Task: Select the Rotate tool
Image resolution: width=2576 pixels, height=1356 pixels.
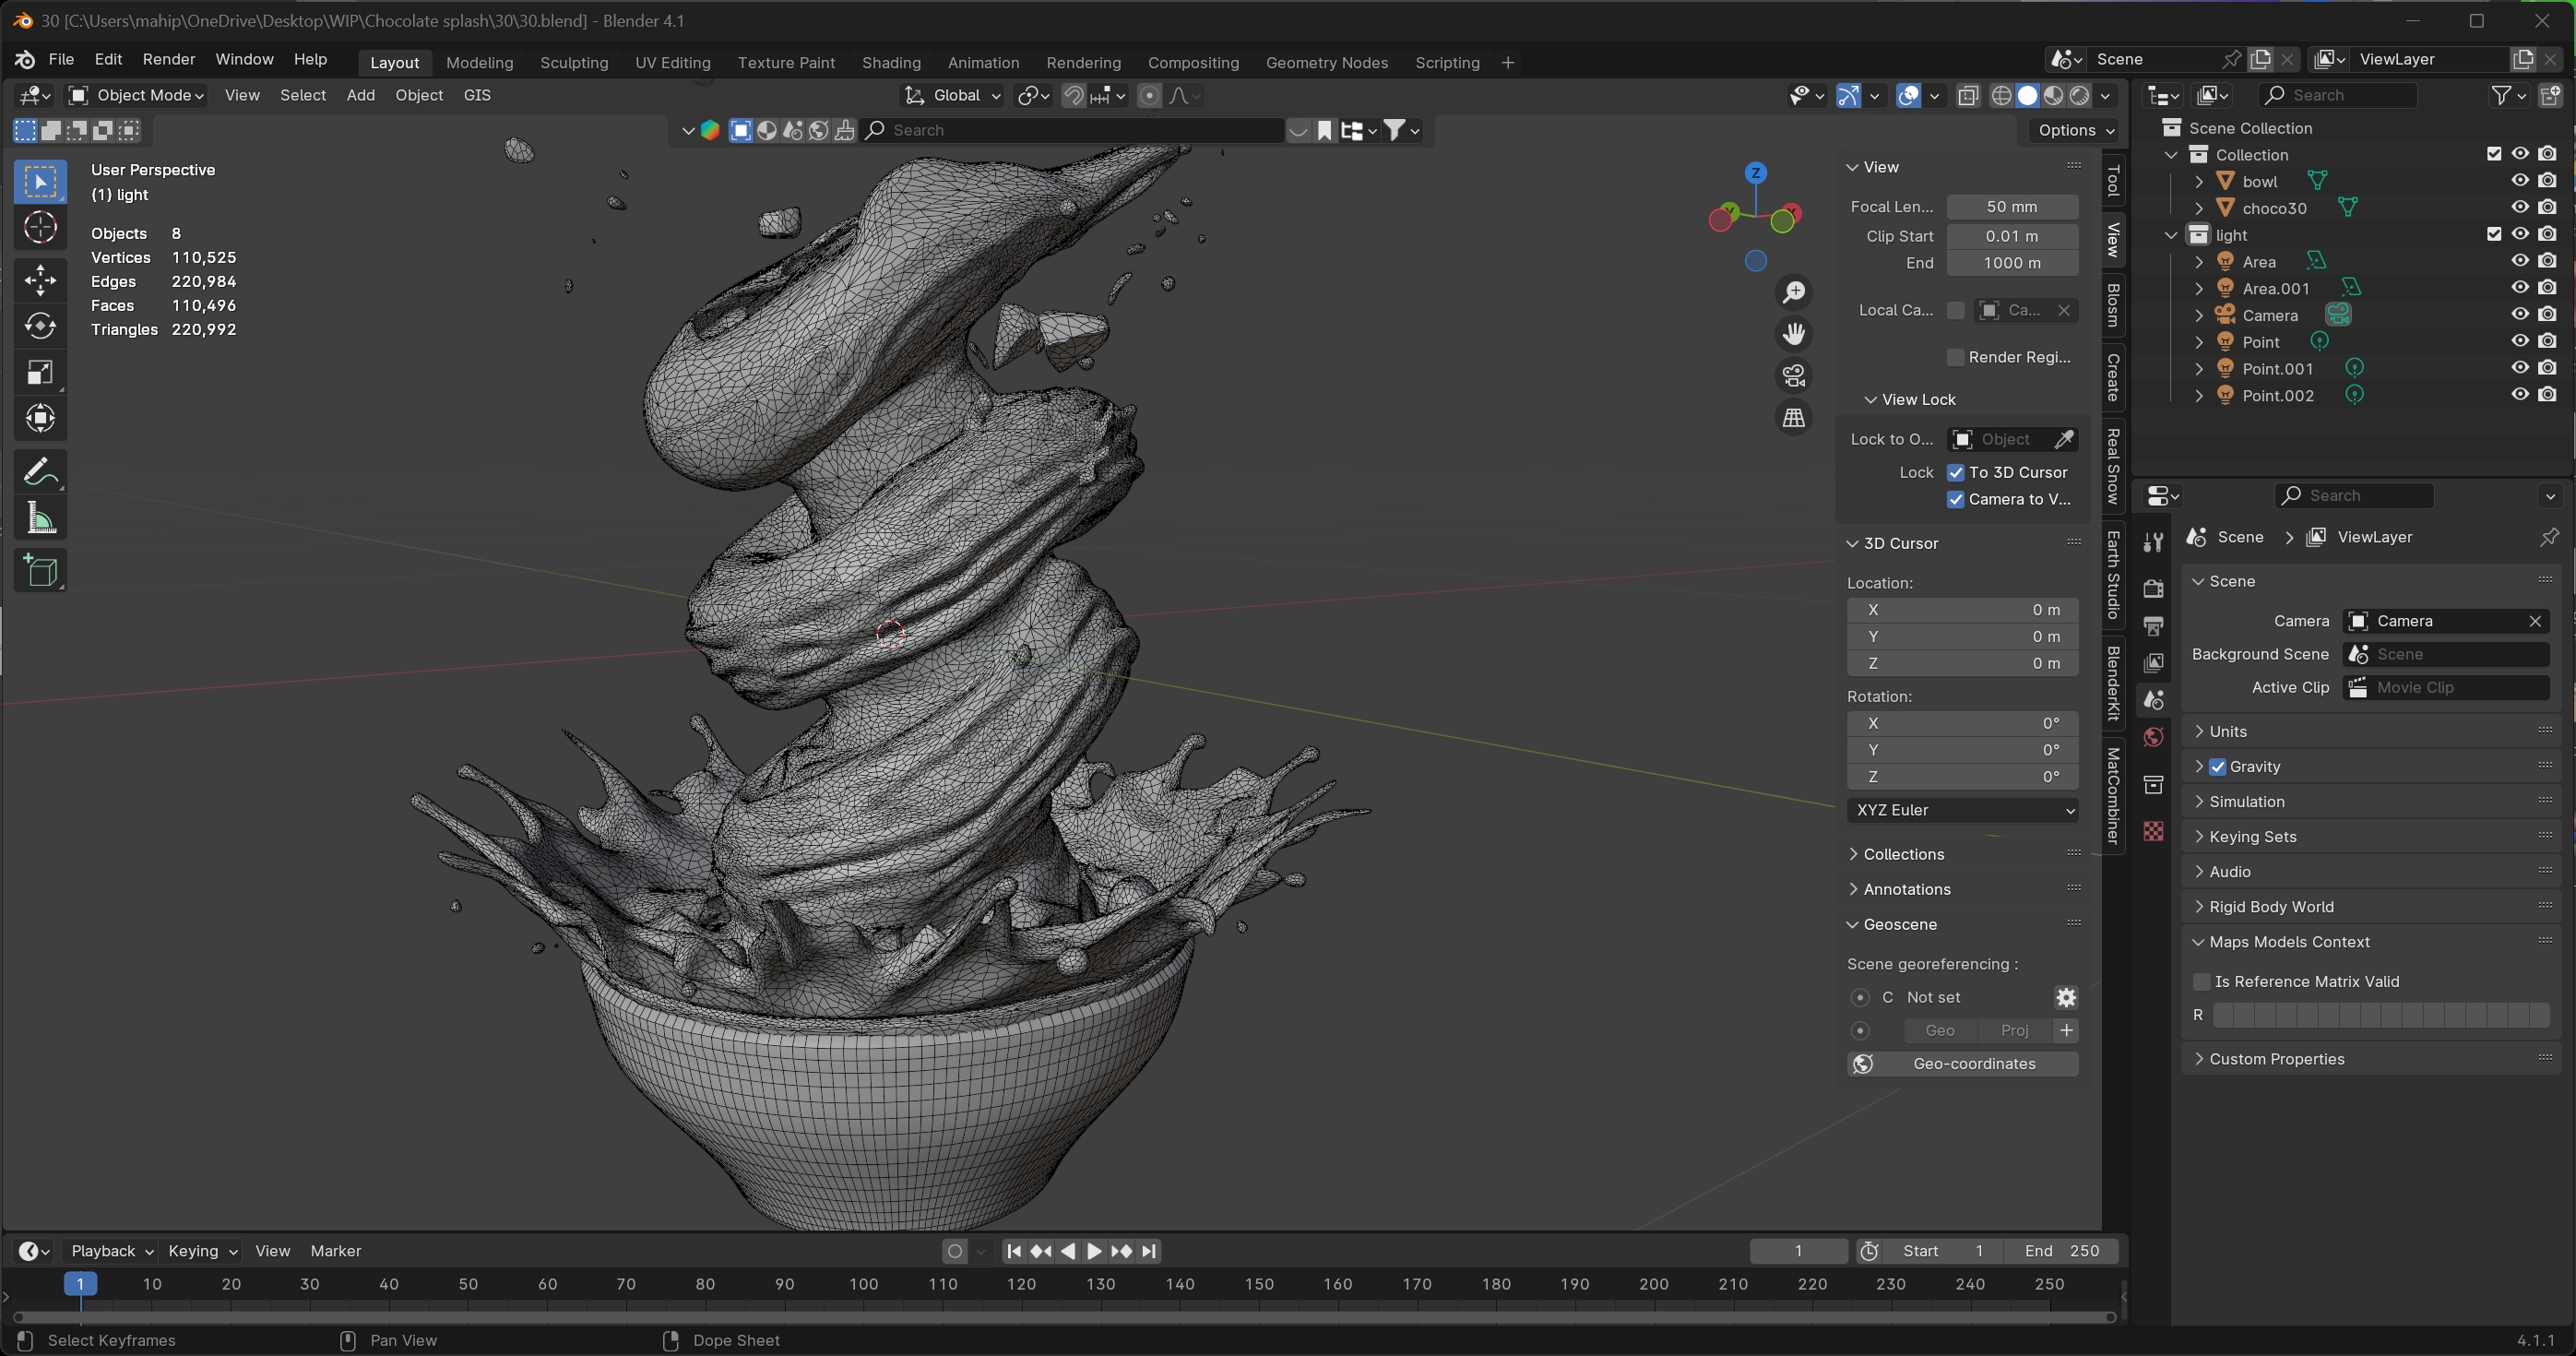Action: click(40, 326)
